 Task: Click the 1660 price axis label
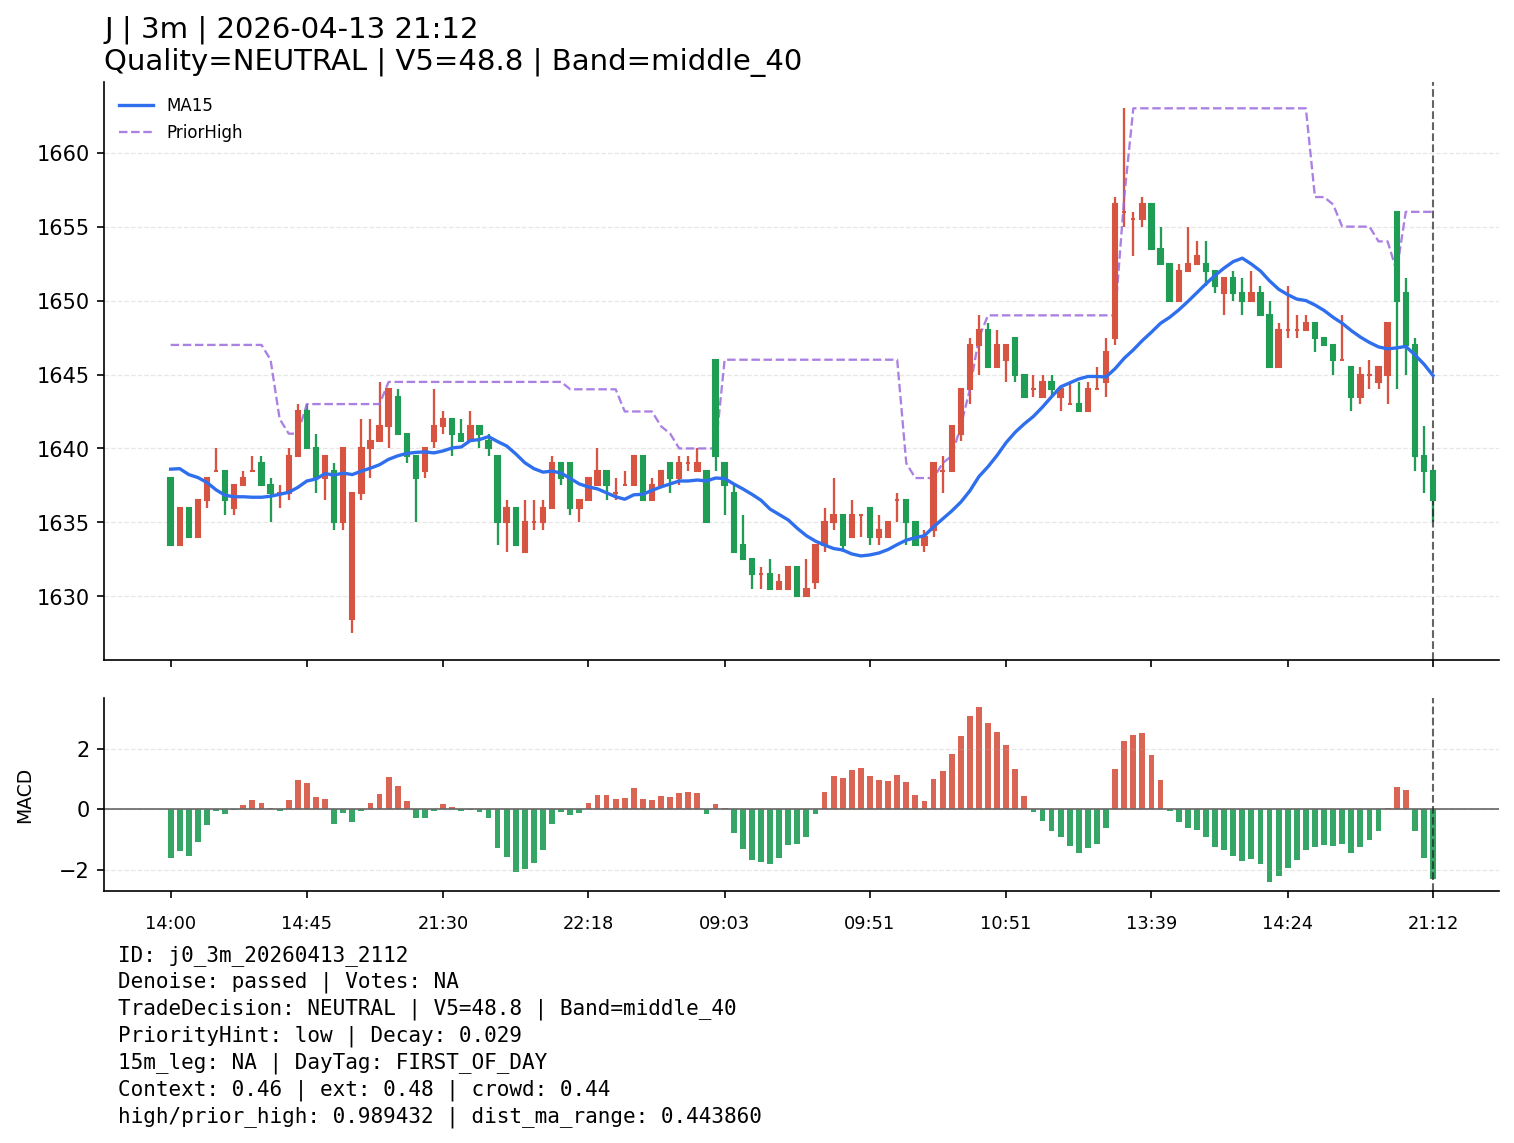(63, 154)
